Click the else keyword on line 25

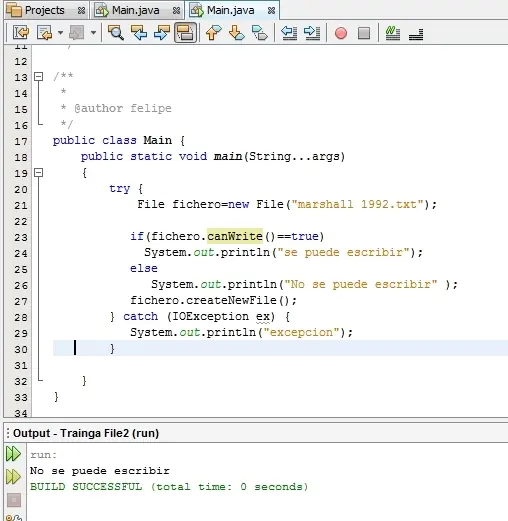coord(144,268)
